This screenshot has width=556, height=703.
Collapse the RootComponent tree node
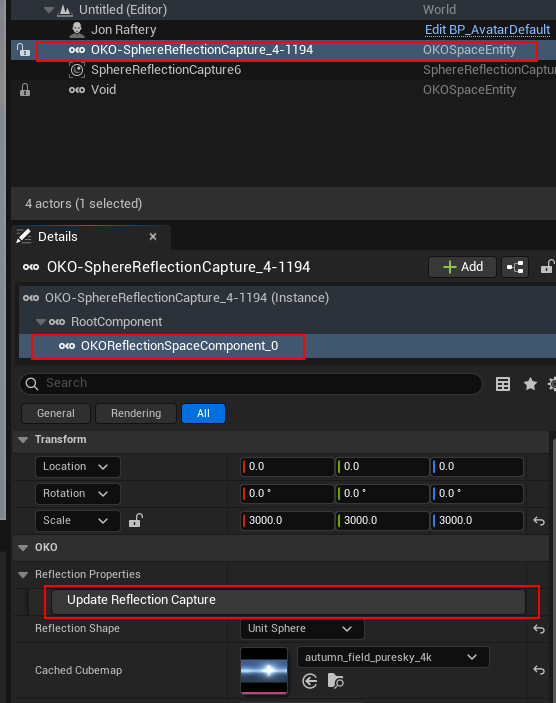pos(41,322)
